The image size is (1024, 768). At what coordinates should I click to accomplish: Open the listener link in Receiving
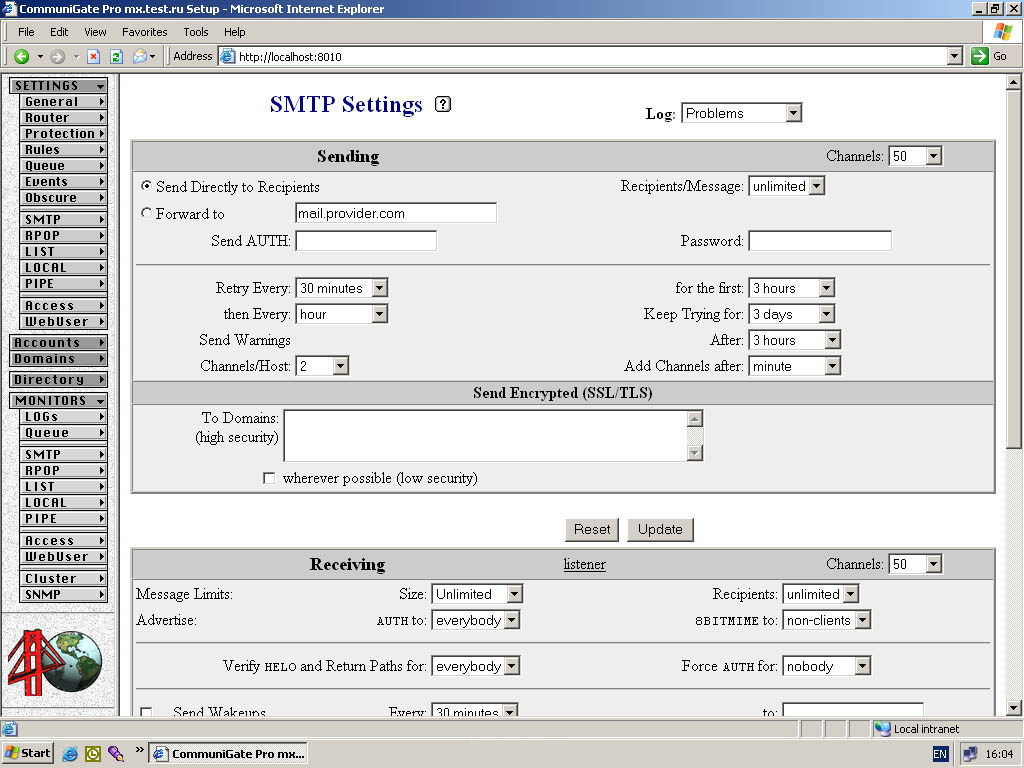pos(584,564)
